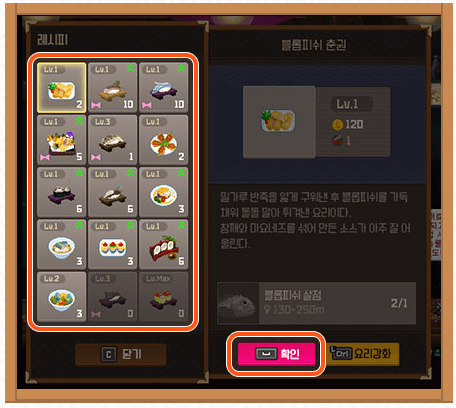Choose the Lv.3 sushi recipe with quantity 1
Image resolution: width=456 pixels, height=408 pixels.
(113, 140)
